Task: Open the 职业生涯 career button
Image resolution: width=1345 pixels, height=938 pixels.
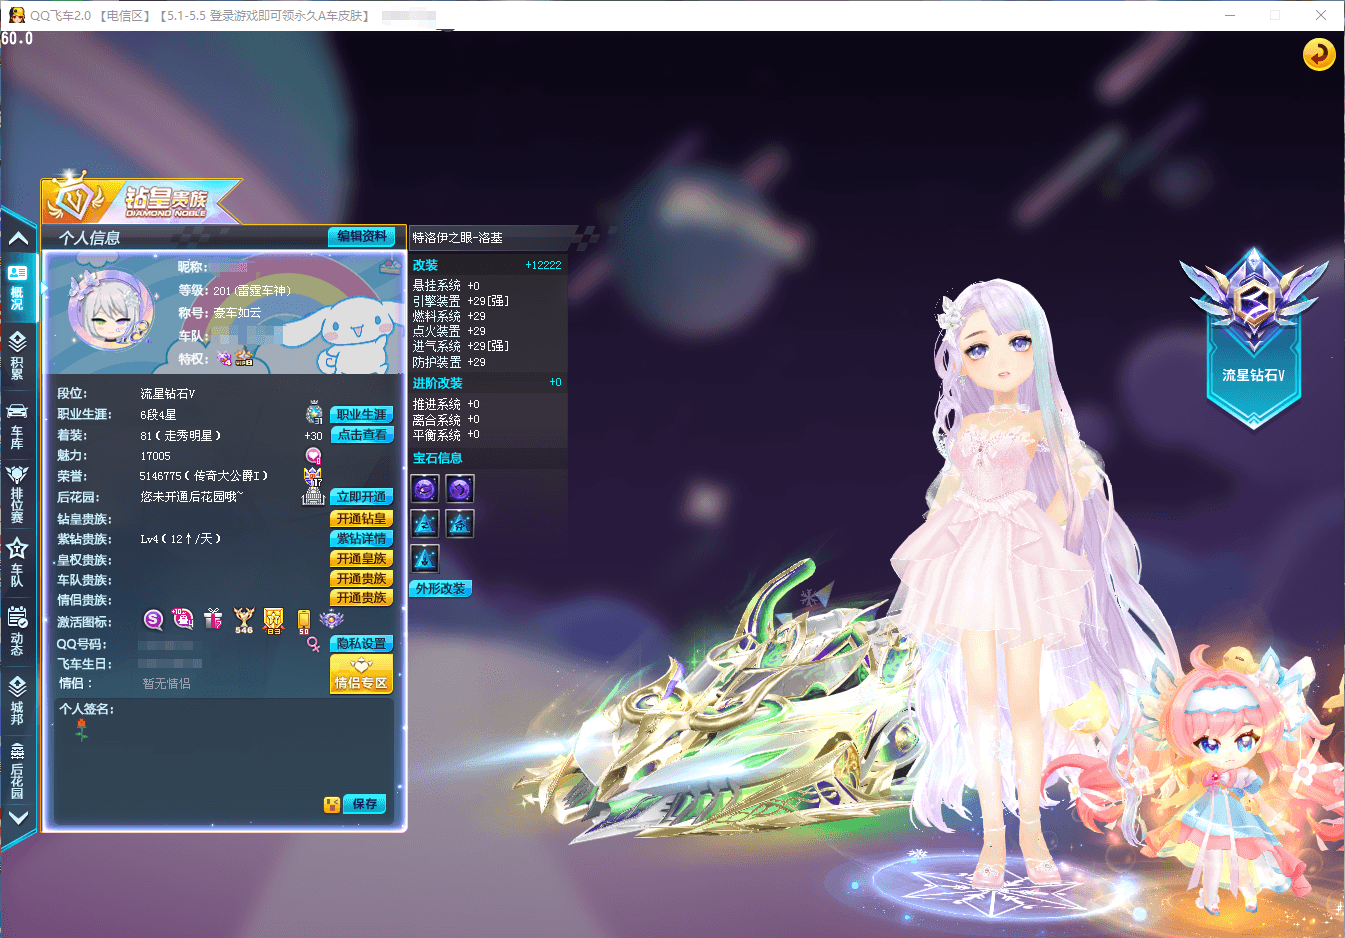Action: click(x=362, y=414)
